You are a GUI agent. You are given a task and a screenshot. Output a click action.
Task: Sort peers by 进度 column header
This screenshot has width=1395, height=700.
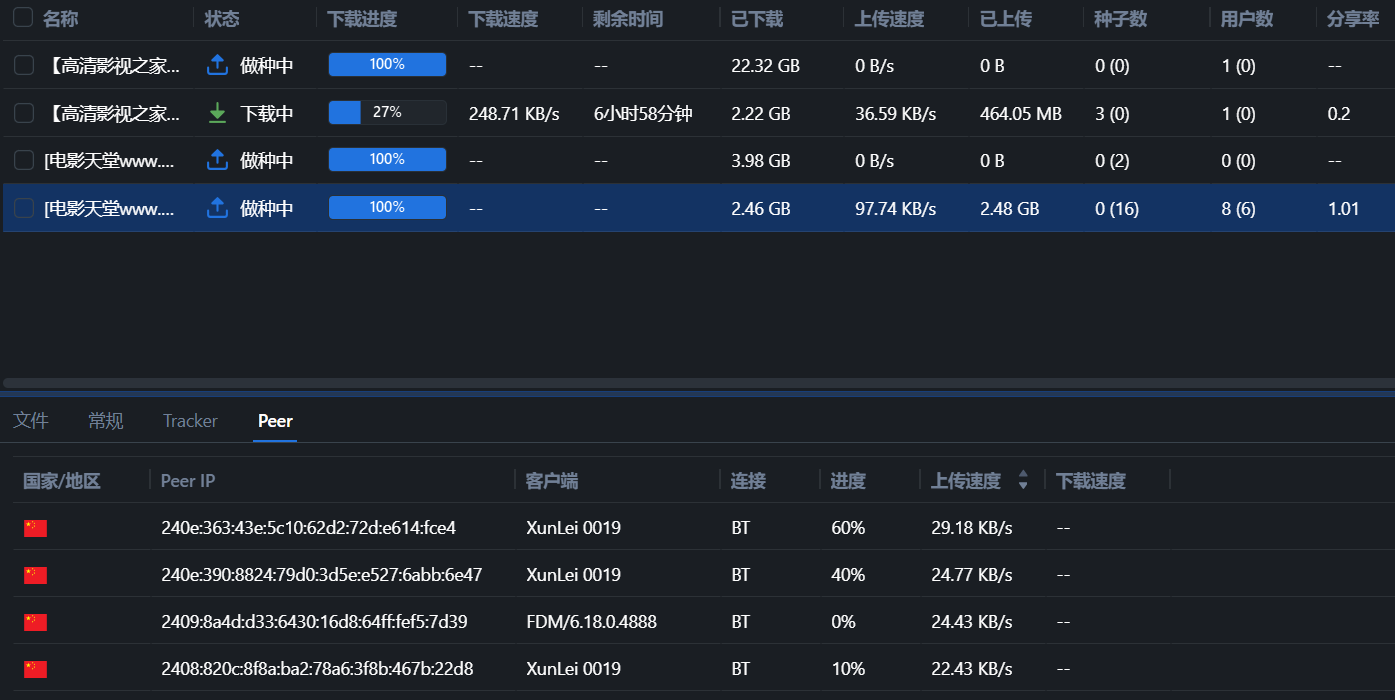[848, 481]
